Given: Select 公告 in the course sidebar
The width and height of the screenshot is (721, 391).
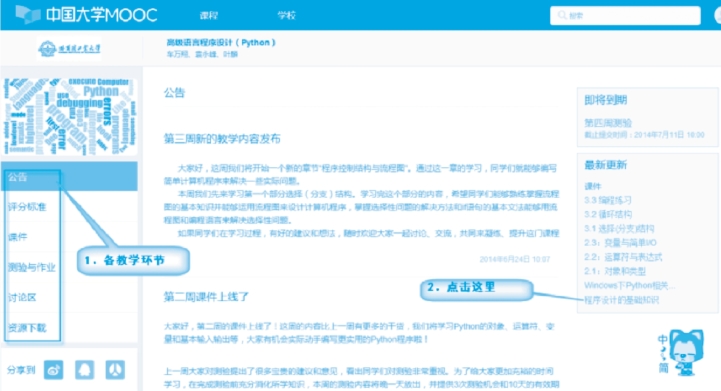Looking at the screenshot, I should click(x=69, y=177).
